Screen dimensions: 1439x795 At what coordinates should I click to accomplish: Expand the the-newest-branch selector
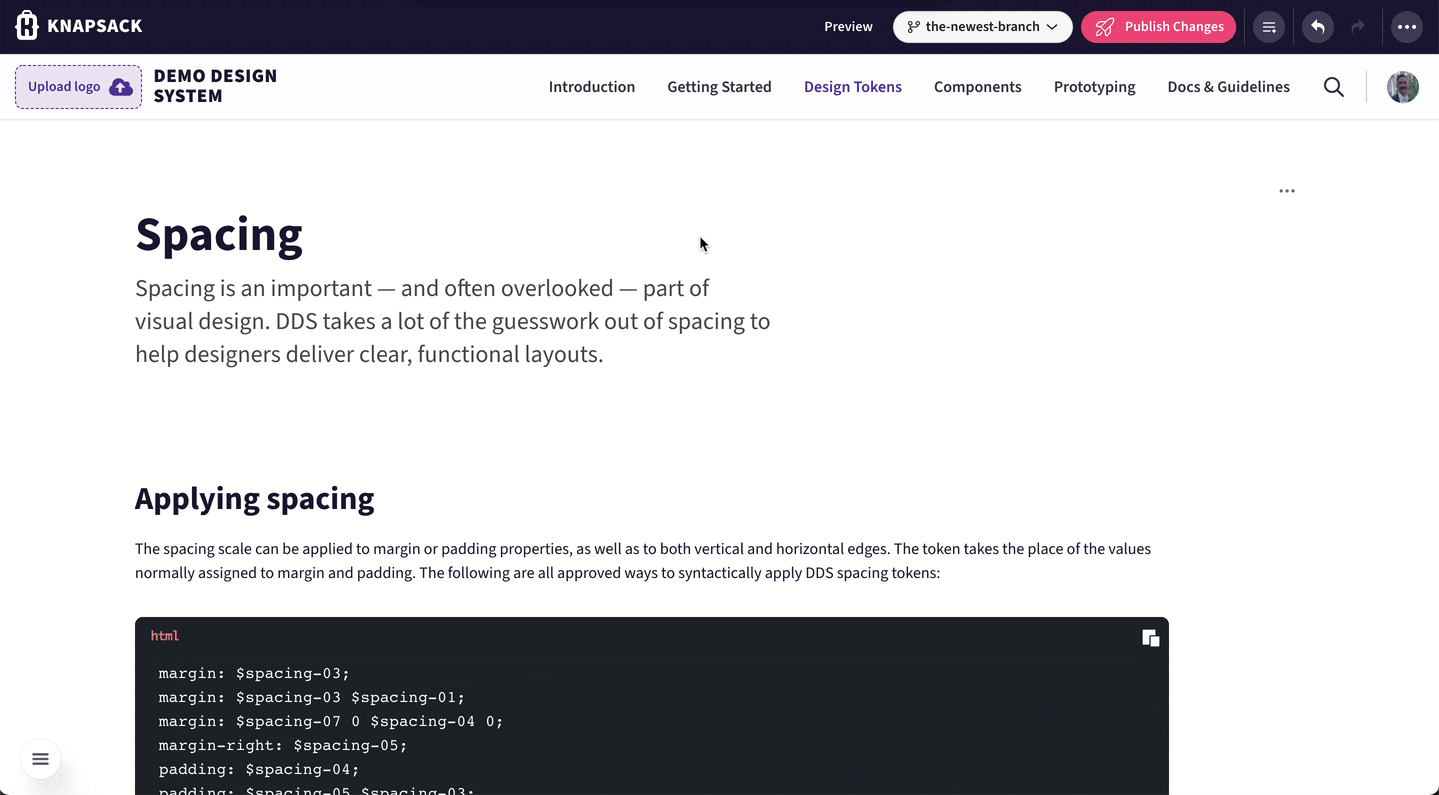[982, 27]
